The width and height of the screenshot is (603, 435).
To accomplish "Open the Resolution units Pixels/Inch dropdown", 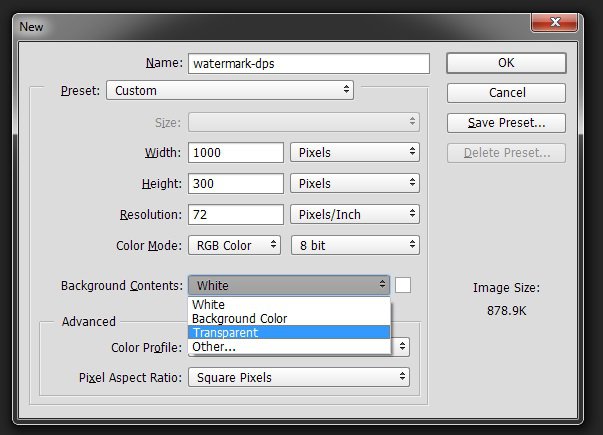I will [x=354, y=215].
